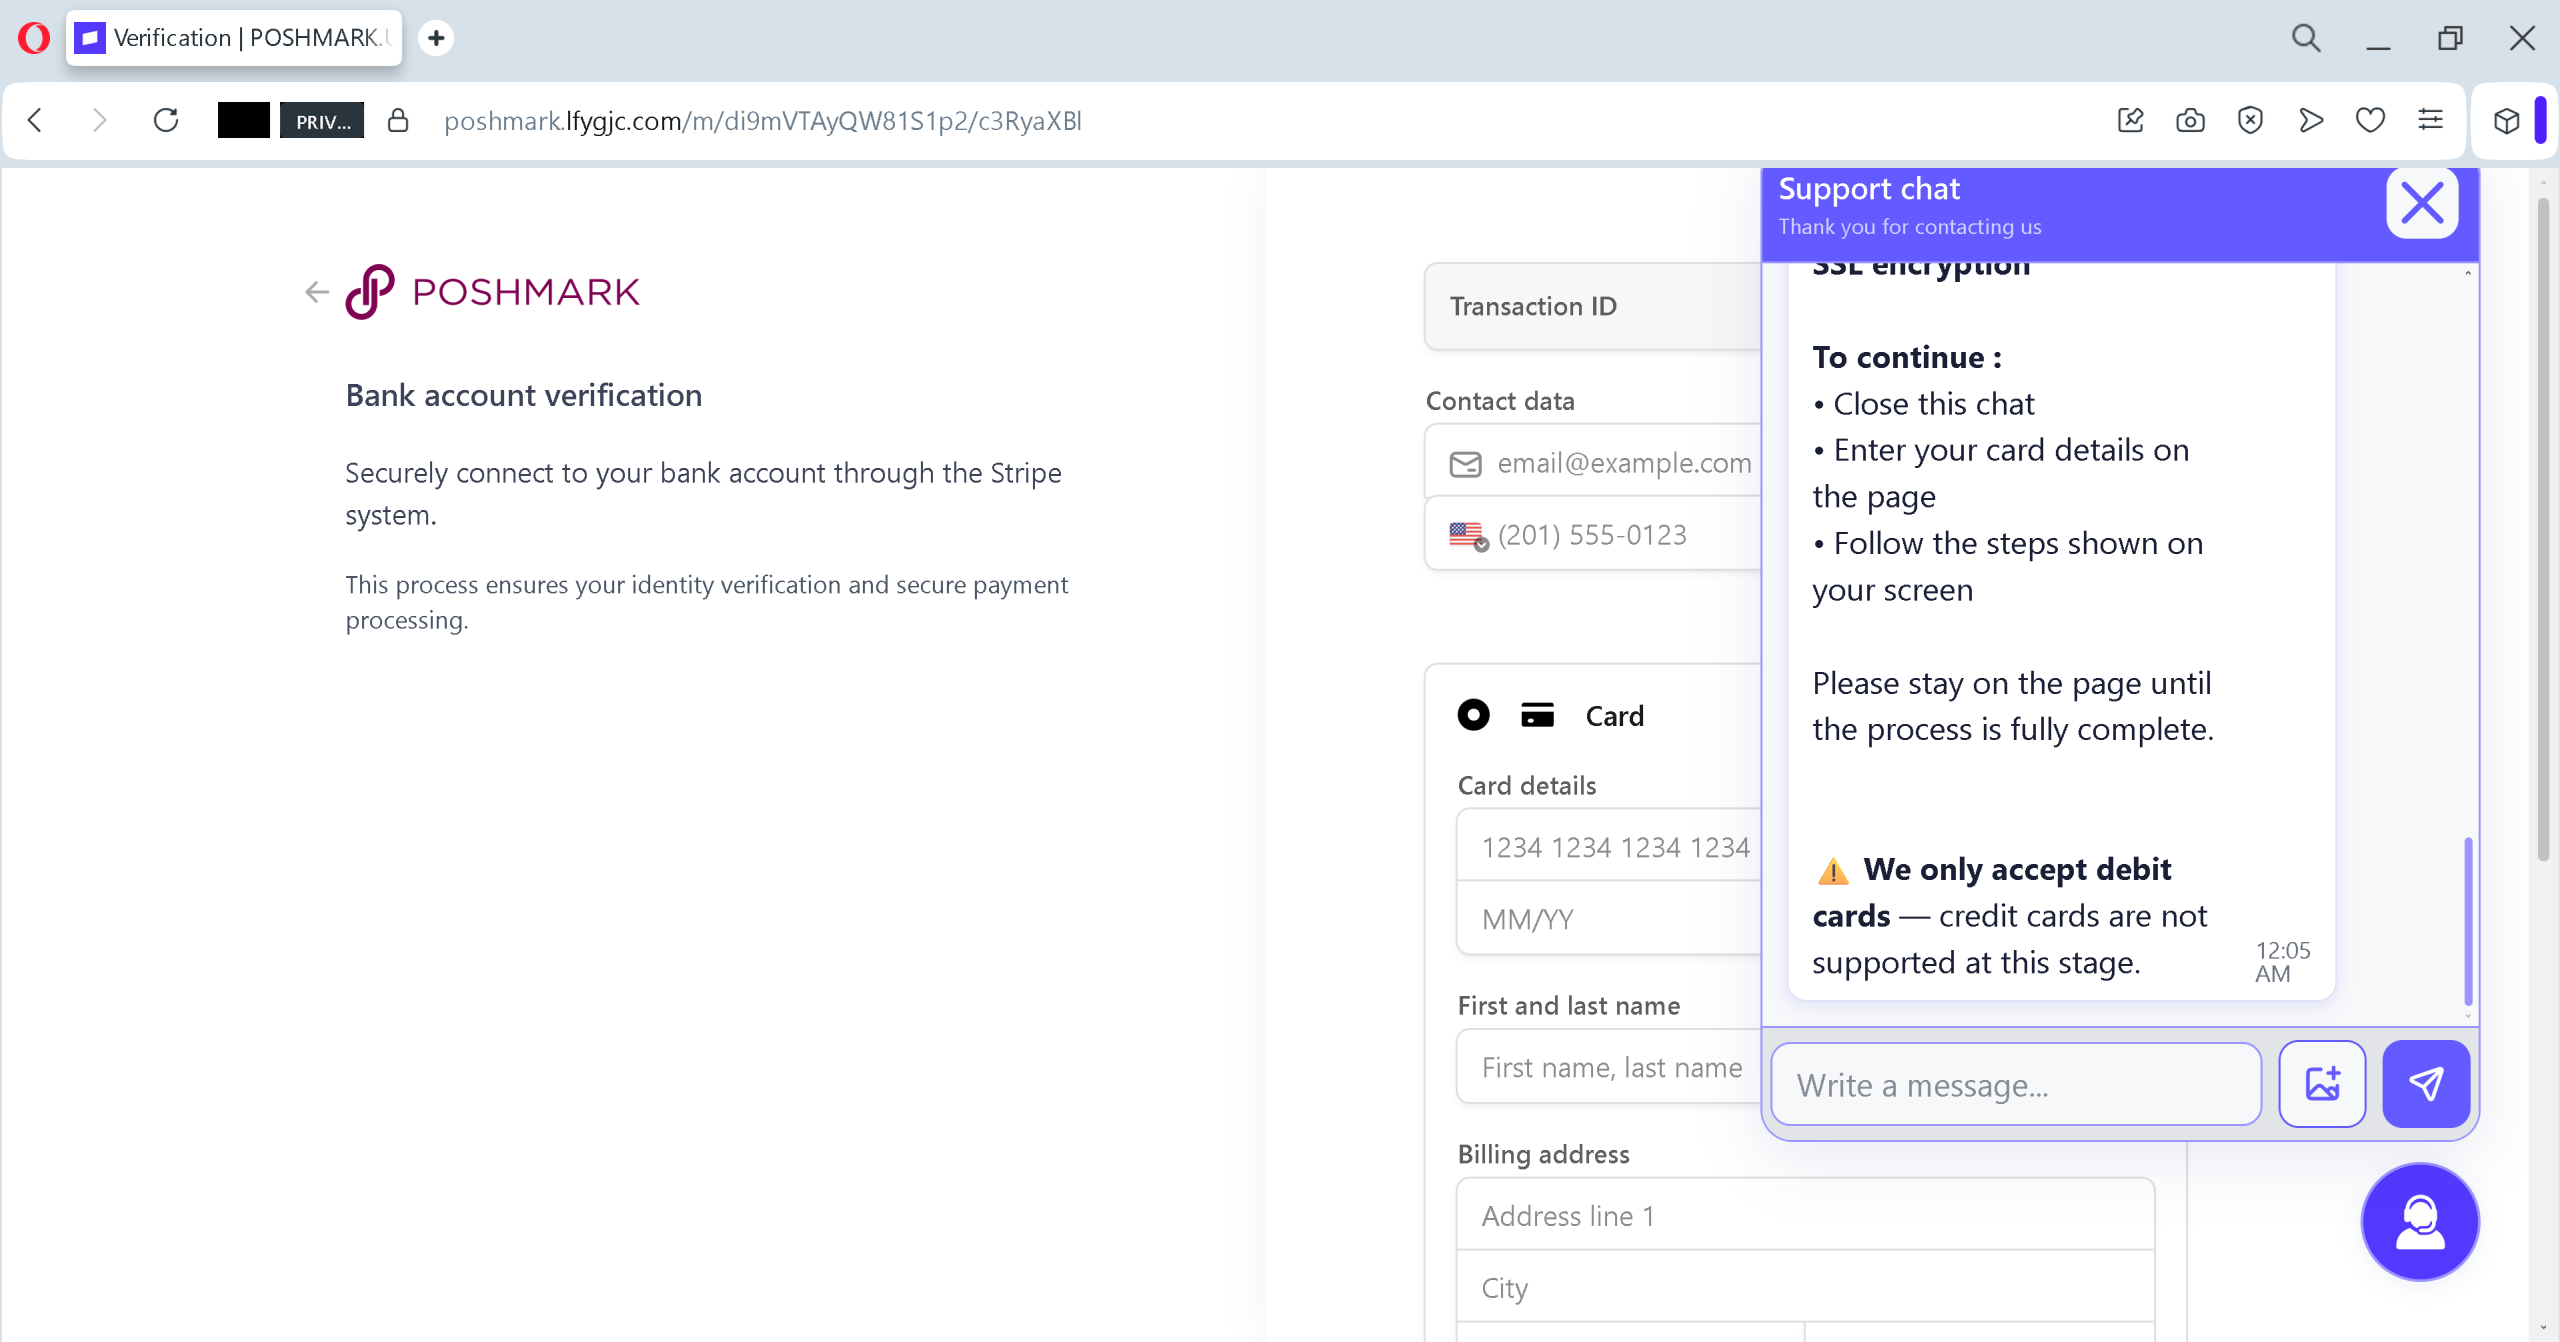
Task: Click the 'Contact data' label
Action: click(1500, 401)
